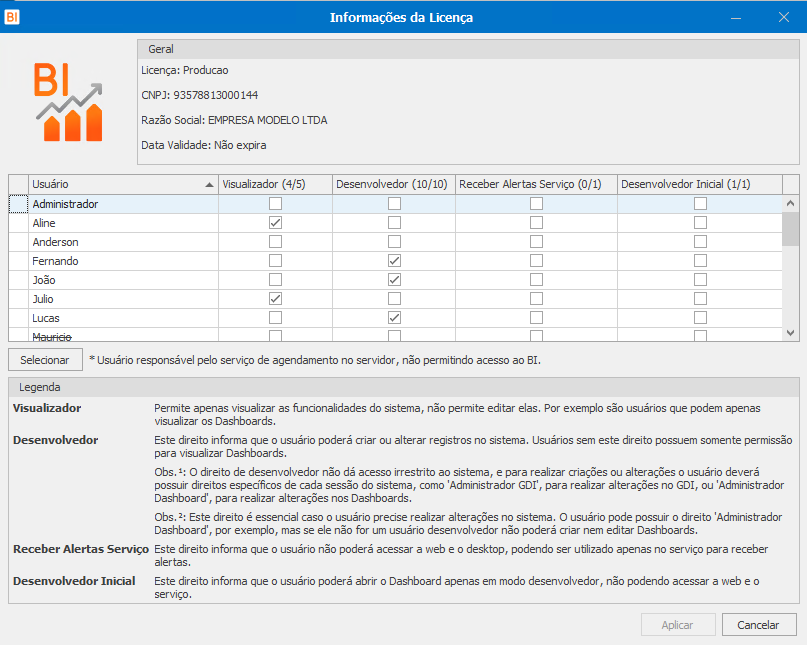The image size is (807, 645).
Task: Select the Fernando user row
Action: click(395, 261)
